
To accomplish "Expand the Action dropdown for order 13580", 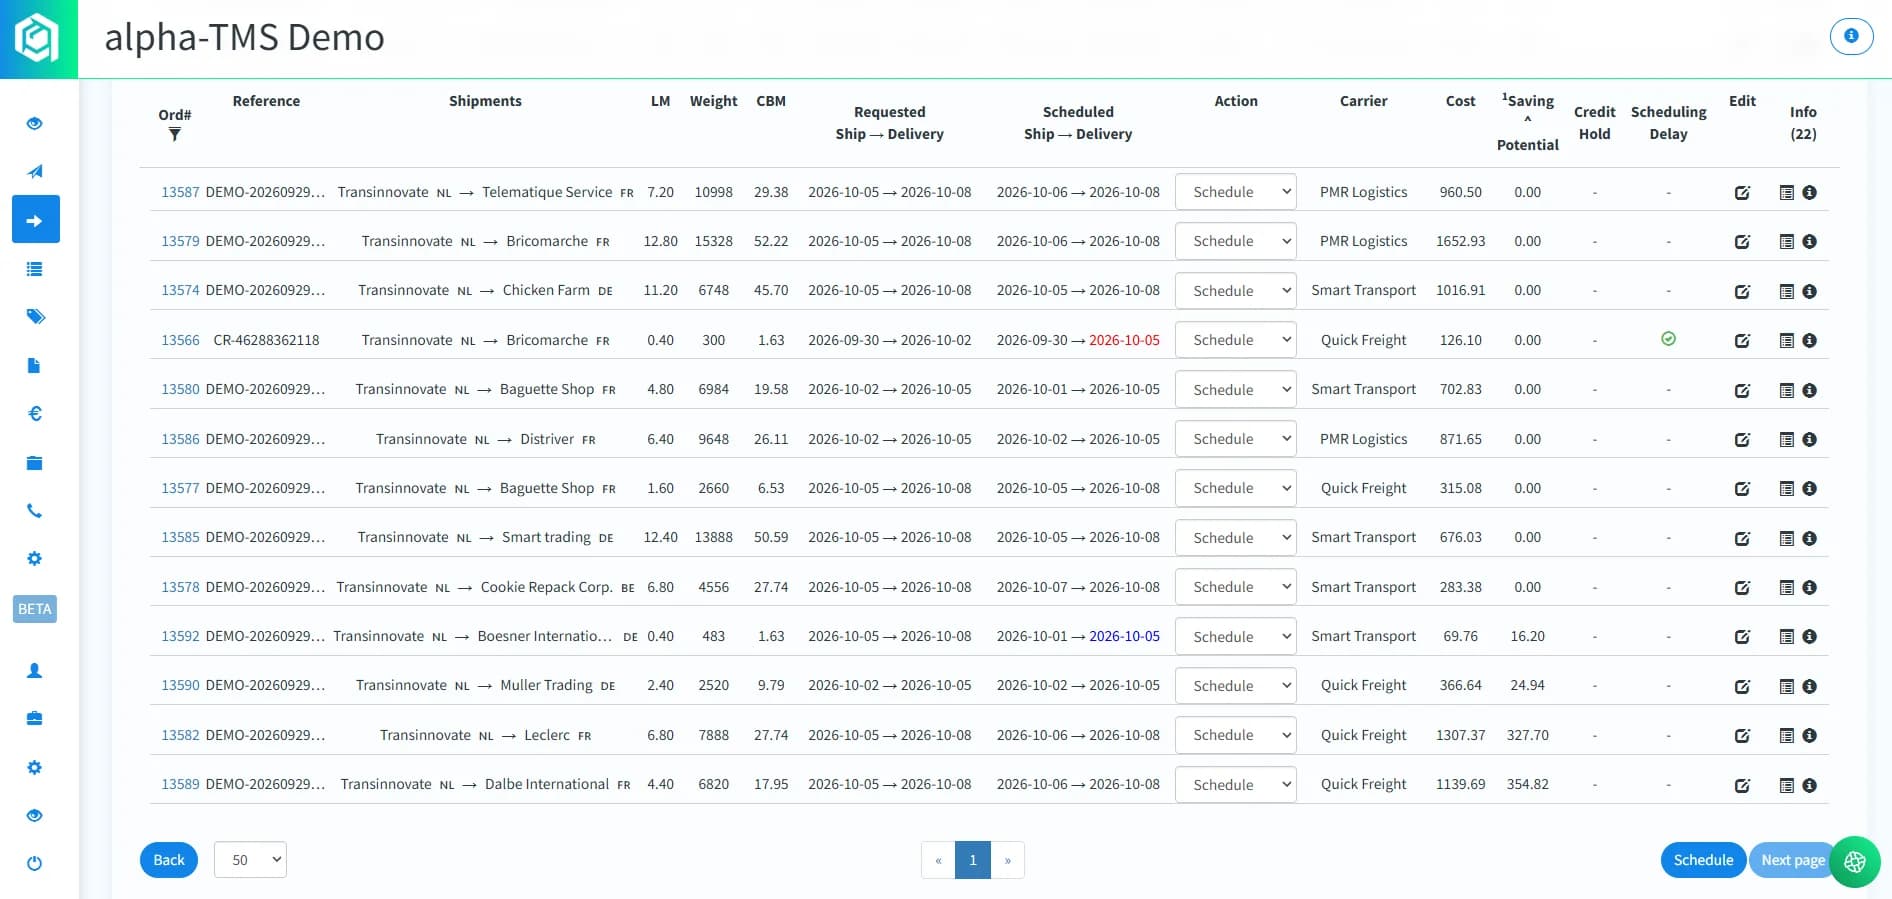I will tap(1236, 390).
